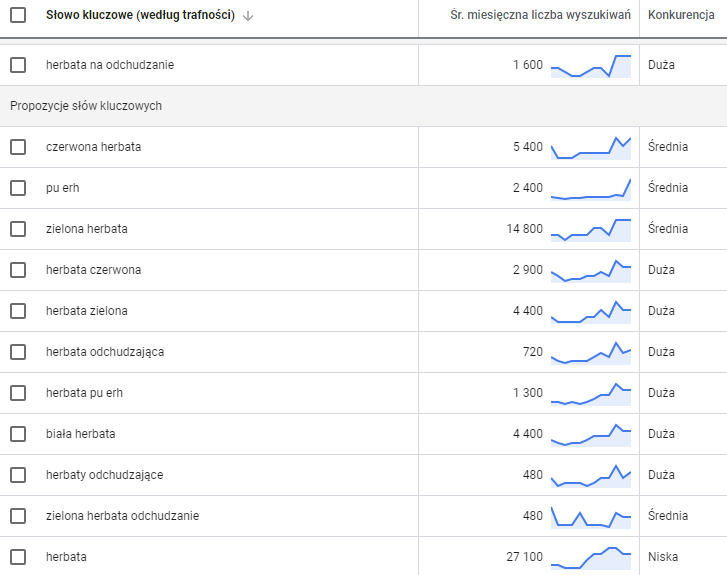This screenshot has width=727, height=575.
Task: View the herbata search trend sparkline
Action: pyautogui.click(x=591, y=556)
